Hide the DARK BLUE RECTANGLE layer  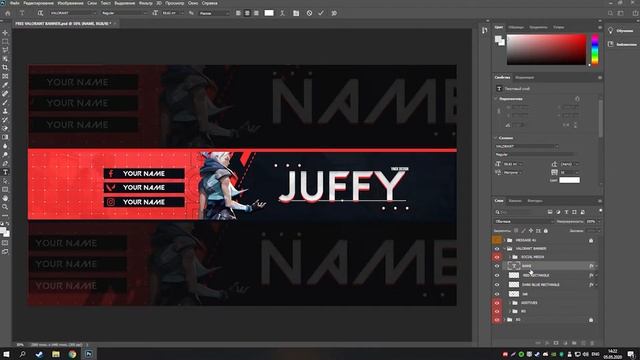coord(497,285)
